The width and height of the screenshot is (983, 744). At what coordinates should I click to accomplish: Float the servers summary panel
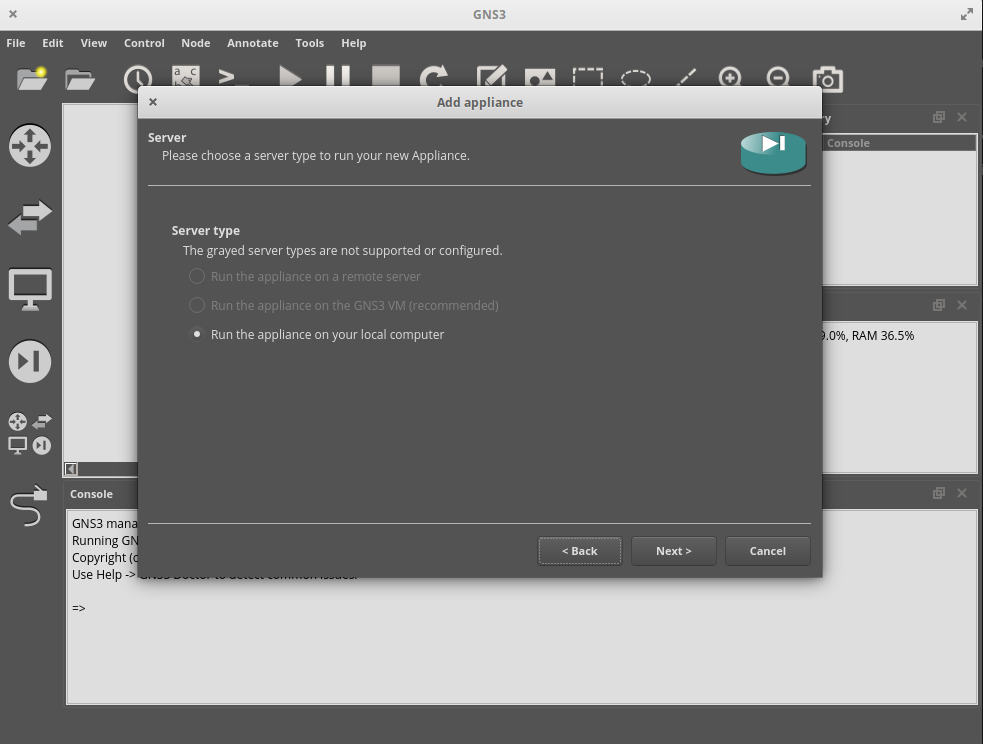point(938,305)
